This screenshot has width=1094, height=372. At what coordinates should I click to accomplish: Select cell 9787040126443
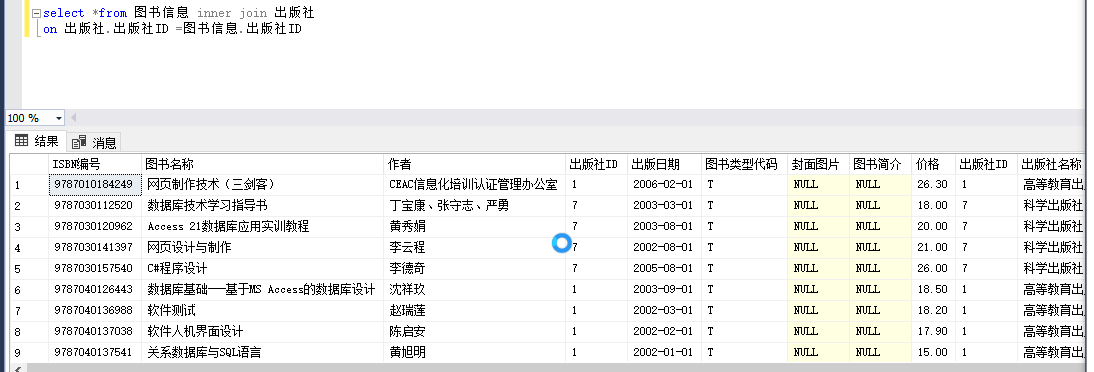[95, 290]
